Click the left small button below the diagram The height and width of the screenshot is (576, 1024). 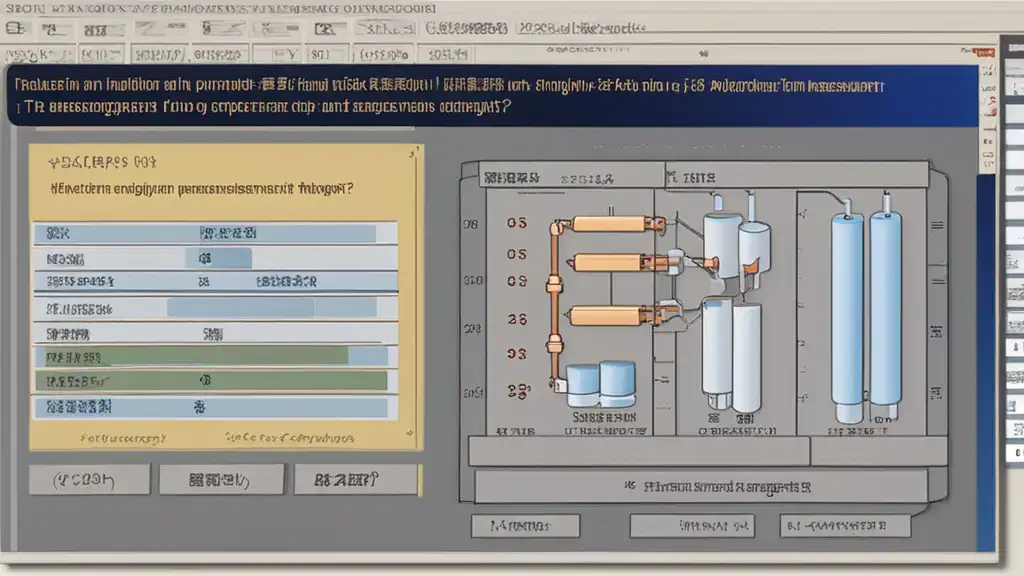(525, 525)
